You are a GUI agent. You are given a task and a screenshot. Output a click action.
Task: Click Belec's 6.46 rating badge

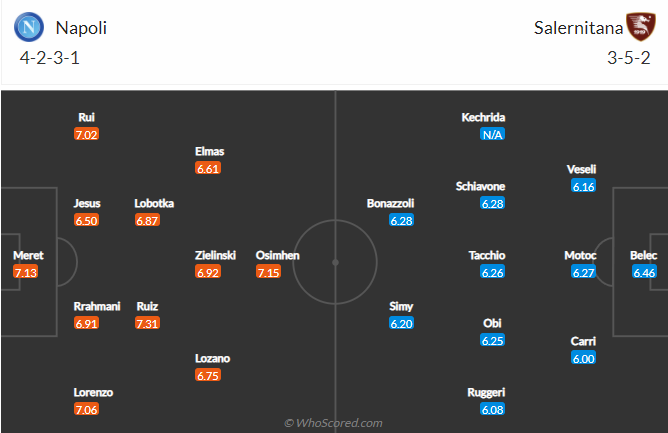click(644, 272)
